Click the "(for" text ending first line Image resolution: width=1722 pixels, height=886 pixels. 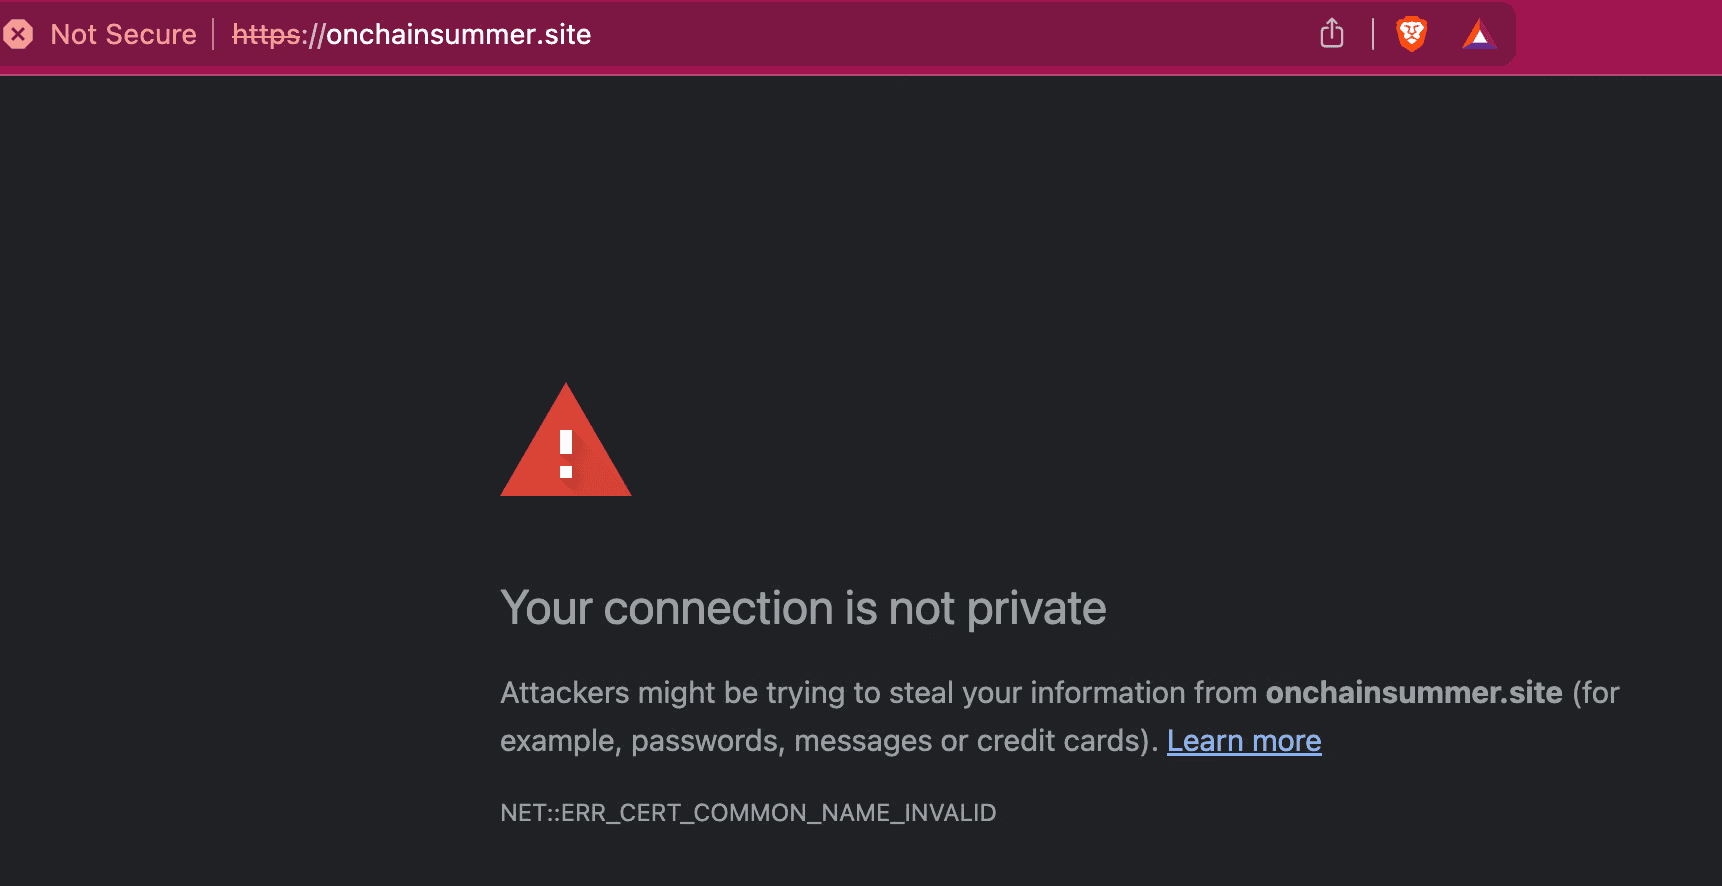1596,693
